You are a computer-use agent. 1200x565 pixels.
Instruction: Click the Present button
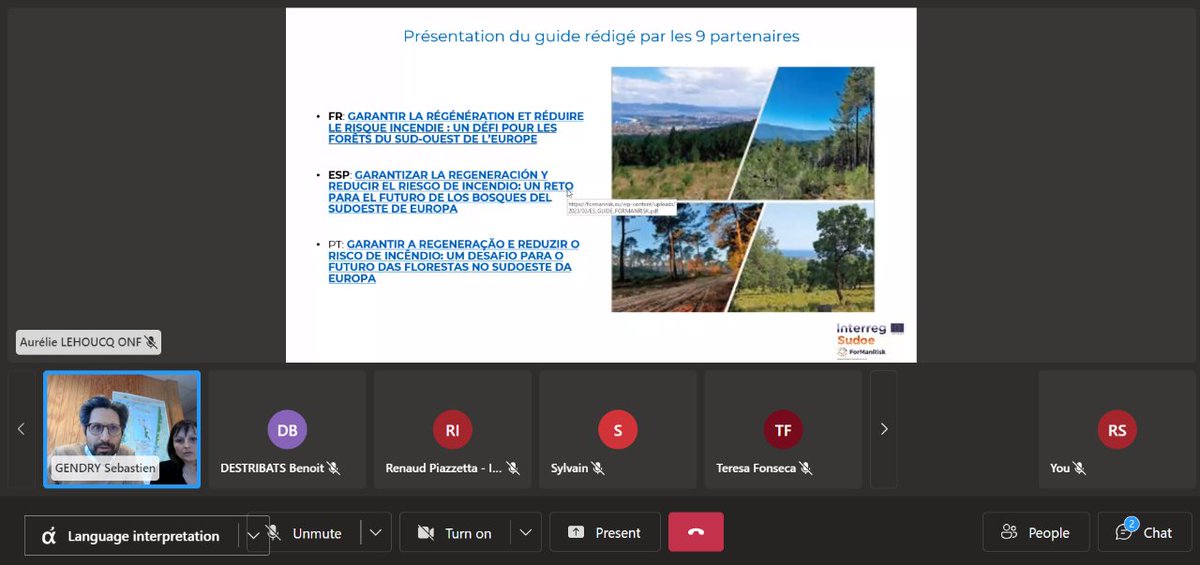(x=605, y=533)
